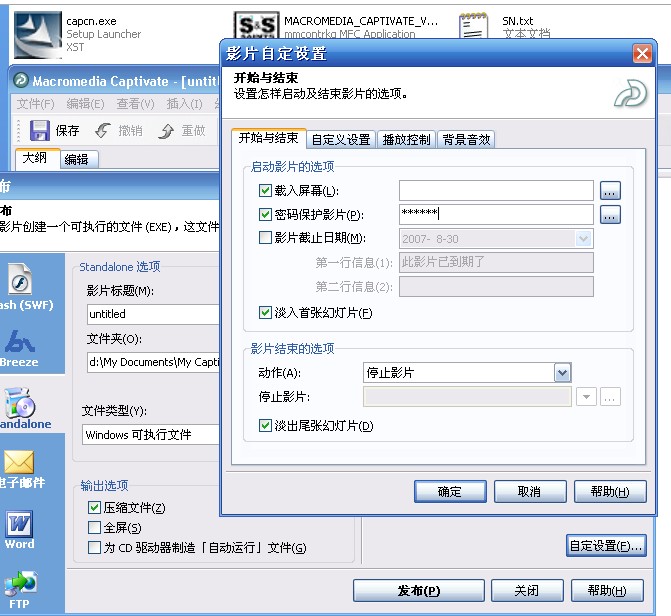Toggle 淡出尾张幻灯片 checkbox
Image resolution: width=671 pixels, height=616 pixels.
[x=265, y=426]
